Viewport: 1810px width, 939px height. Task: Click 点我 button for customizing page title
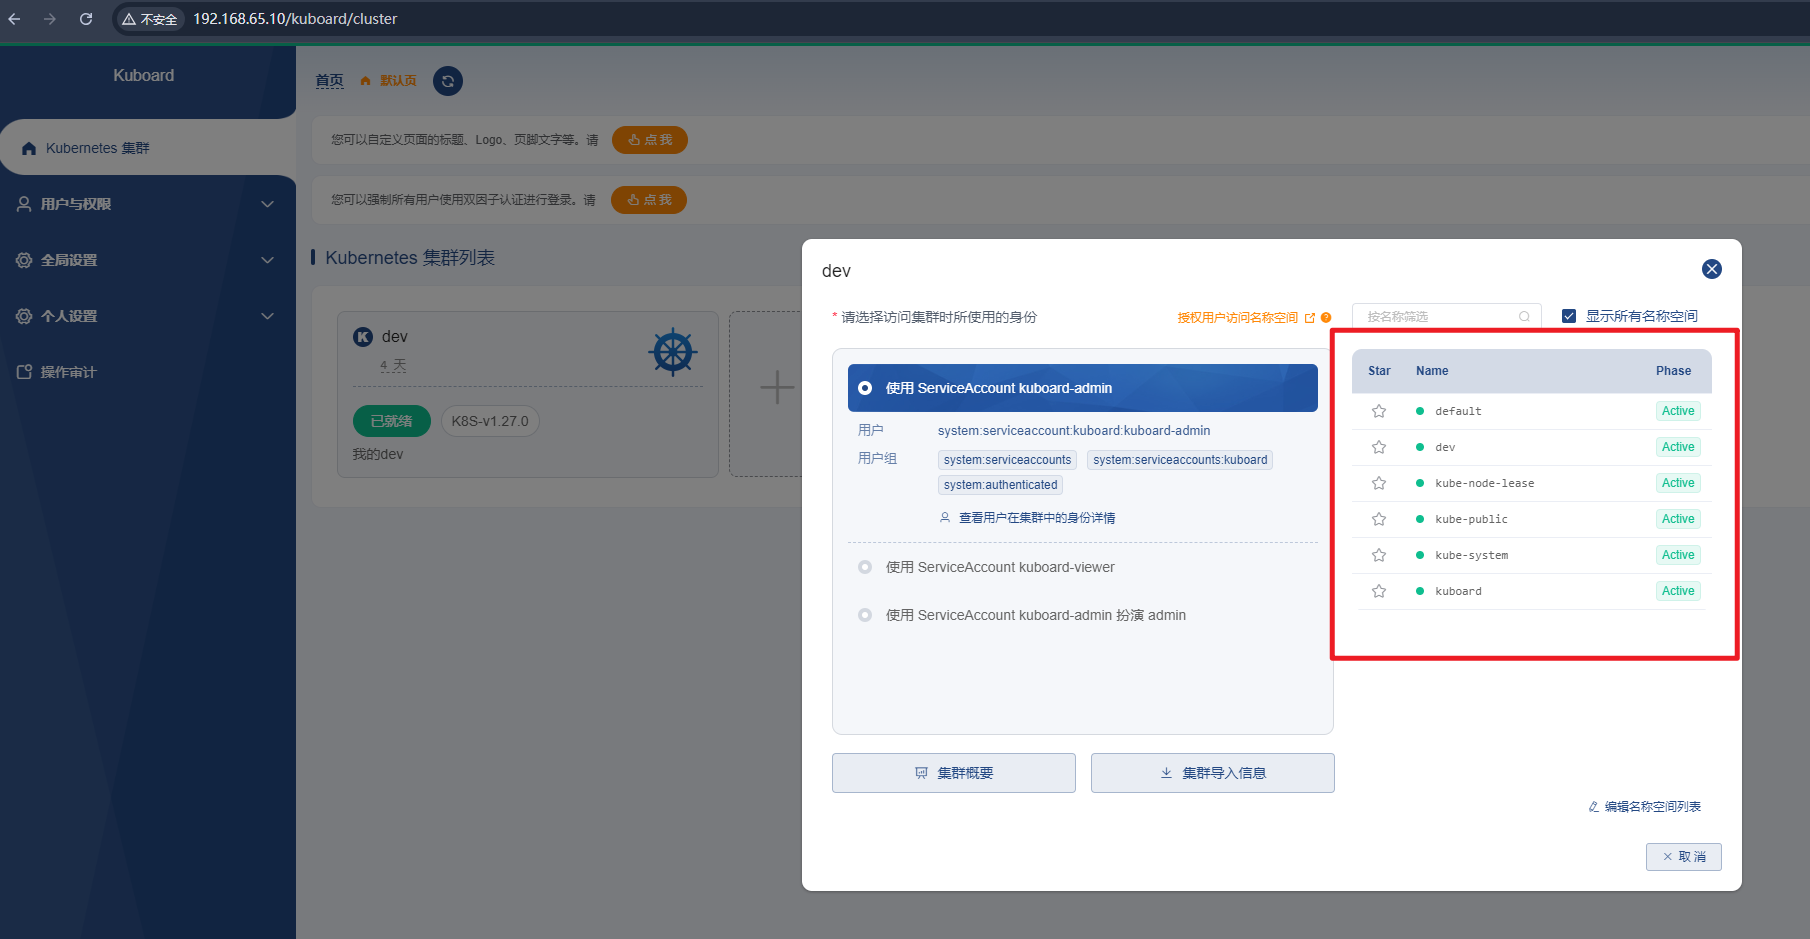[650, 140]
